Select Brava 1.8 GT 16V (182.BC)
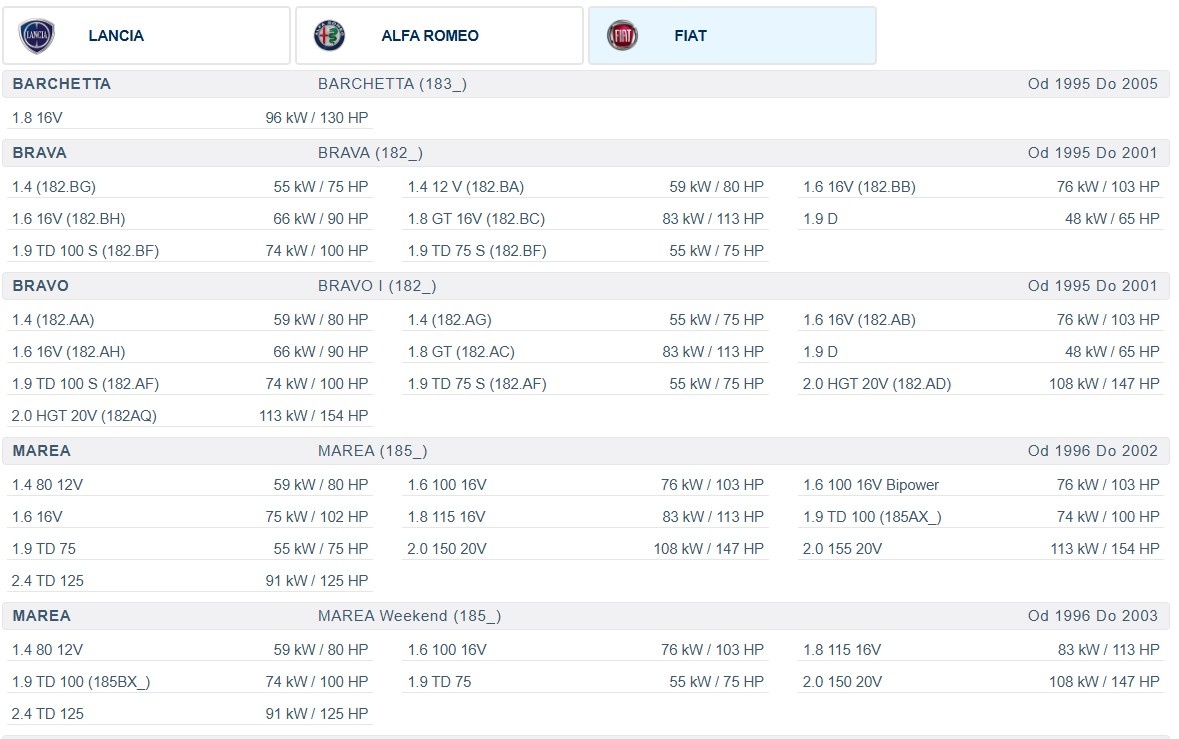Screen dimensions: 1179x739 (x=585, y=219)
